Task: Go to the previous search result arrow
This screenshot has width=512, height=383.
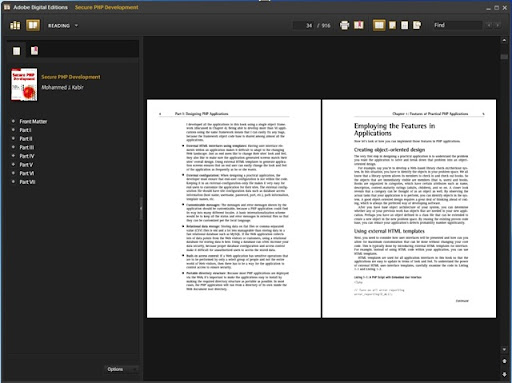Action: tap(489, 25)
